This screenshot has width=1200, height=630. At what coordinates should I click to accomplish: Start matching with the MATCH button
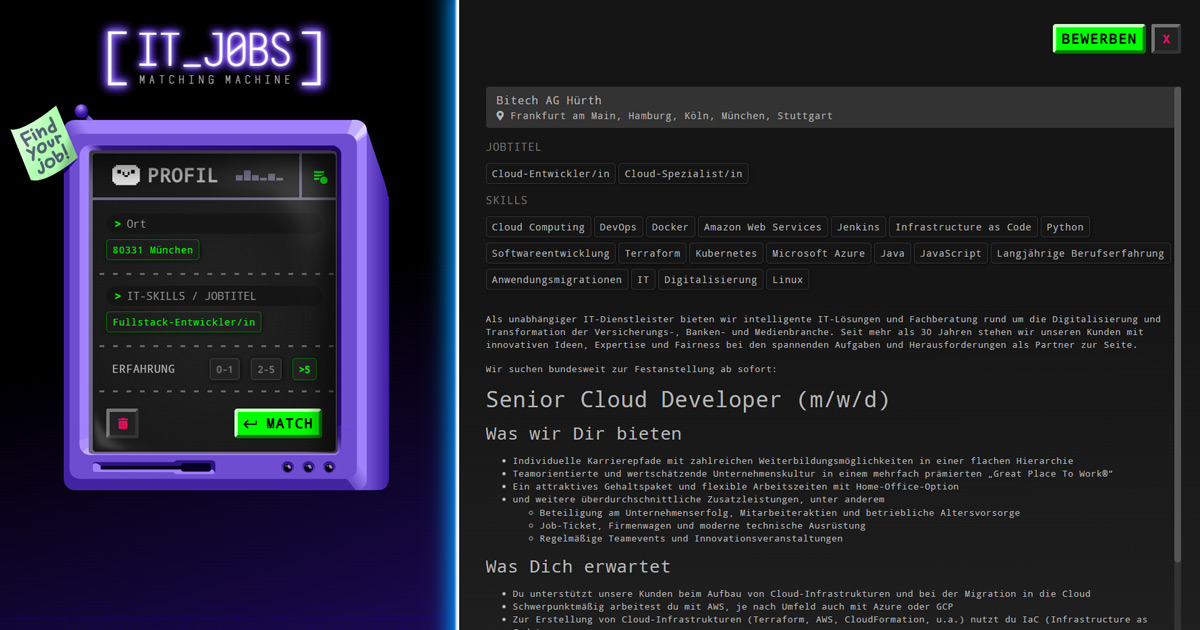click(278, 424)
